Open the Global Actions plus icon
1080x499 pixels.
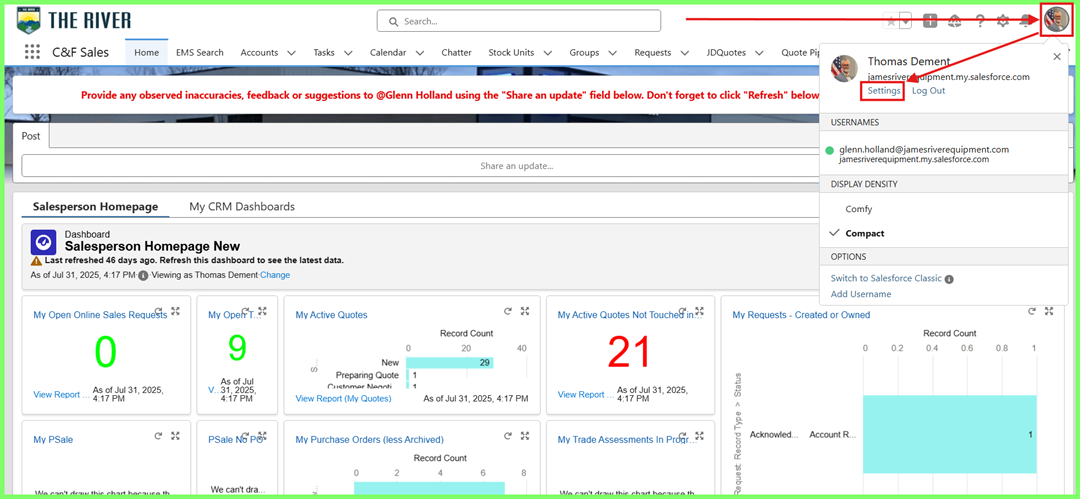point(930,21)
